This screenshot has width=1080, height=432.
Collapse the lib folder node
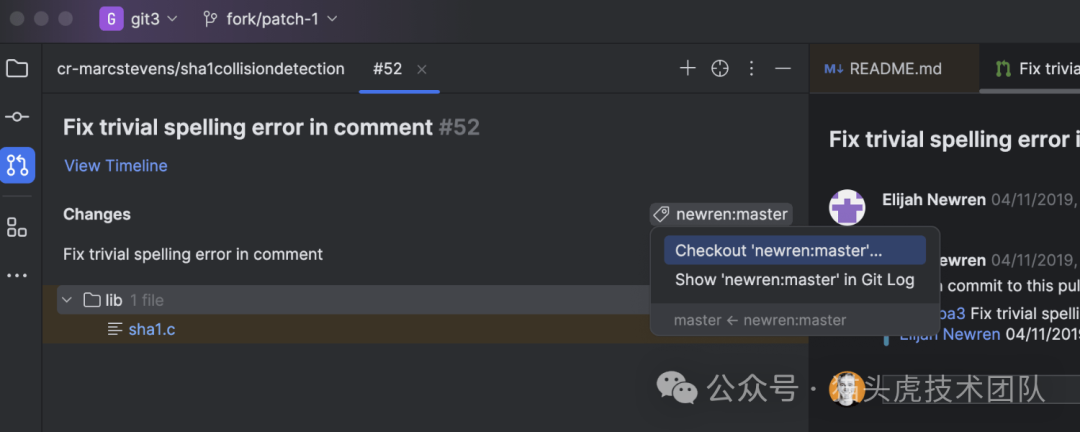point(67,300)
